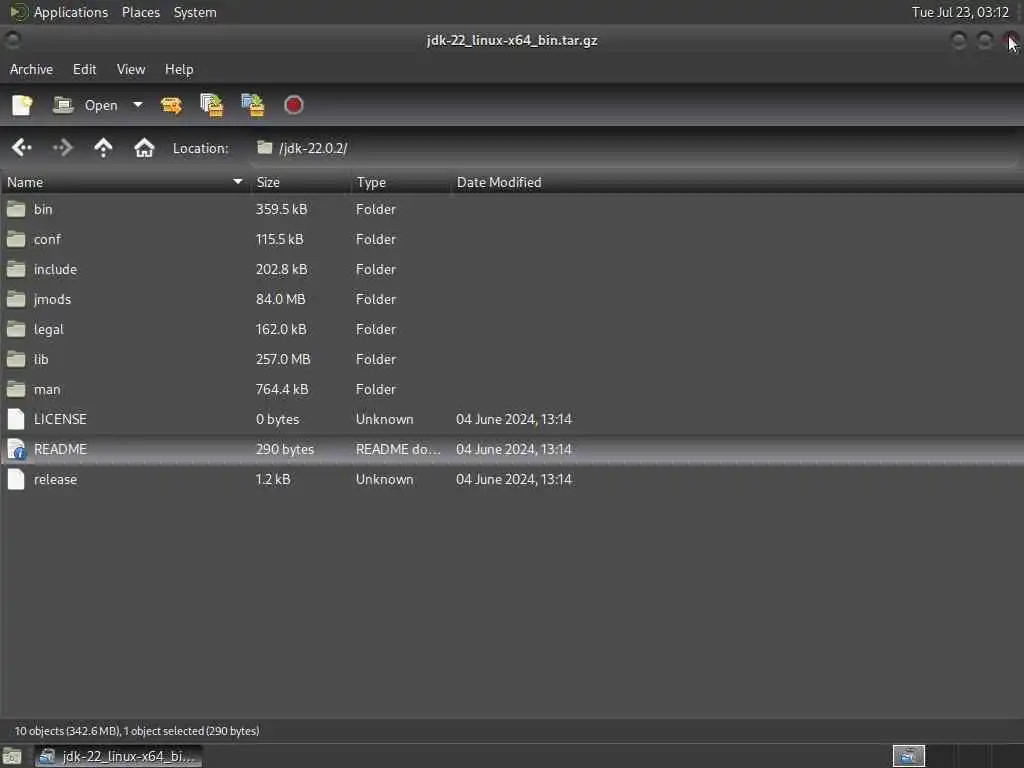
Task: Create a new archive with toolbar icon
Action: point(22,105)
